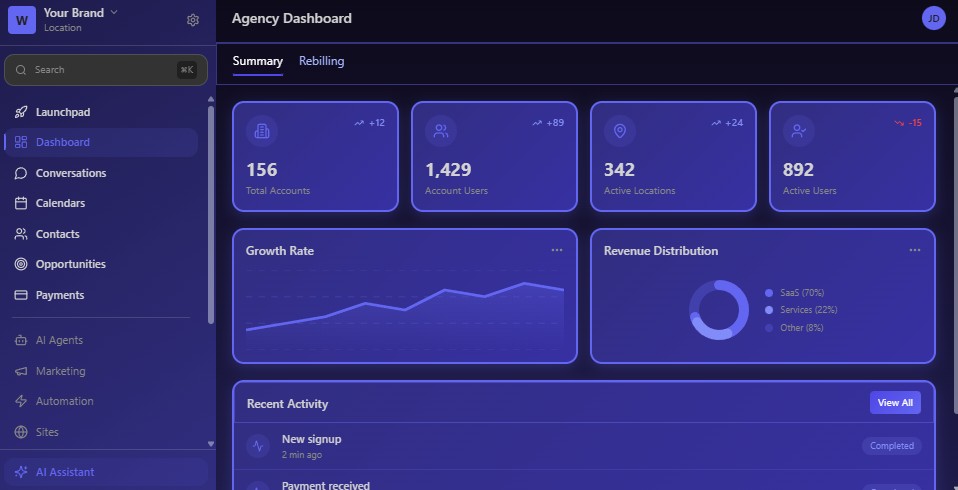Click the +12 trend indicator
The width and height of the screenshot is (958, 490).
tap(370, 123)
